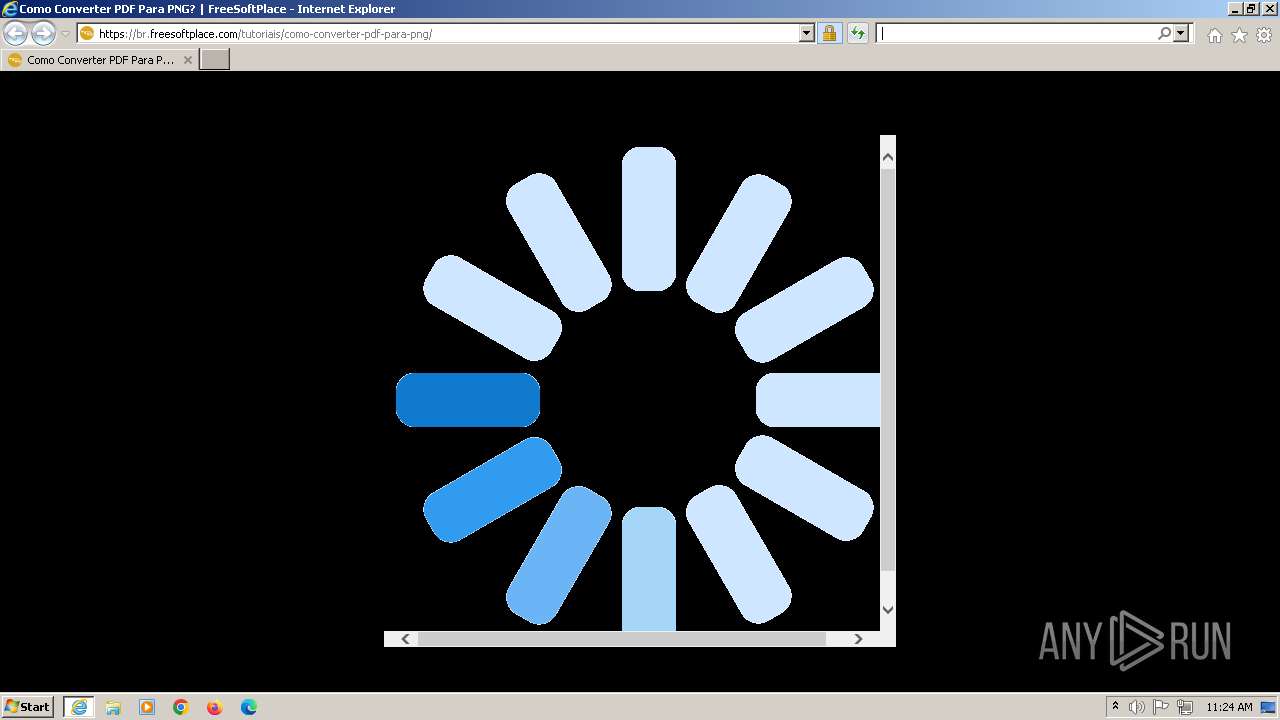Refresh the page using the green arrows icon
This screenshot has width=1280, height=720.
[x=857, y=34]
